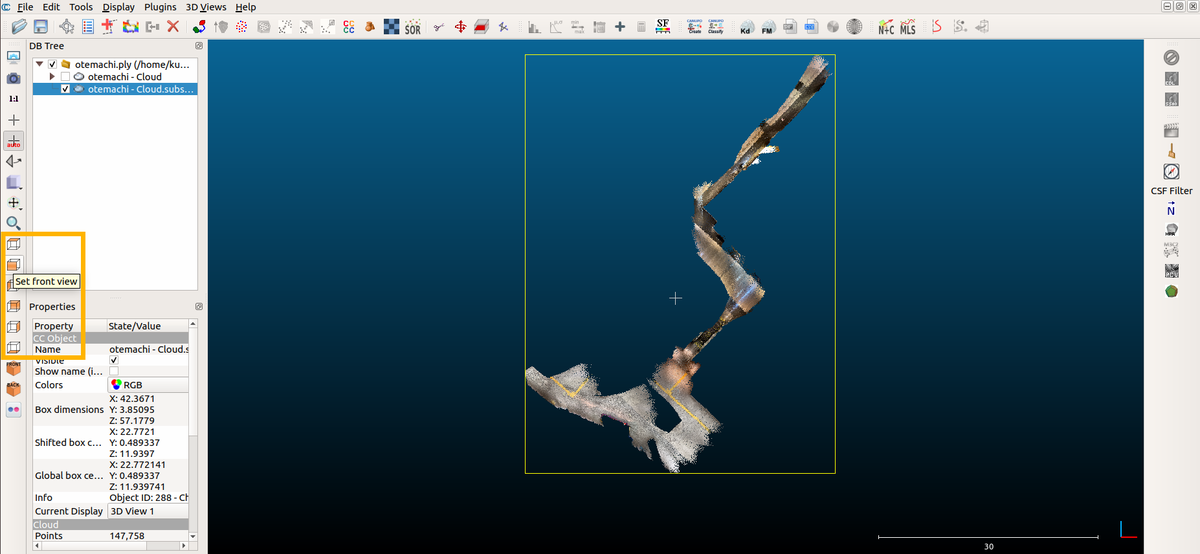Open the Virtual broom plugin icon
This screenshot has width=1200, height=554.
pyautogui.click(x=1171, y=152)
